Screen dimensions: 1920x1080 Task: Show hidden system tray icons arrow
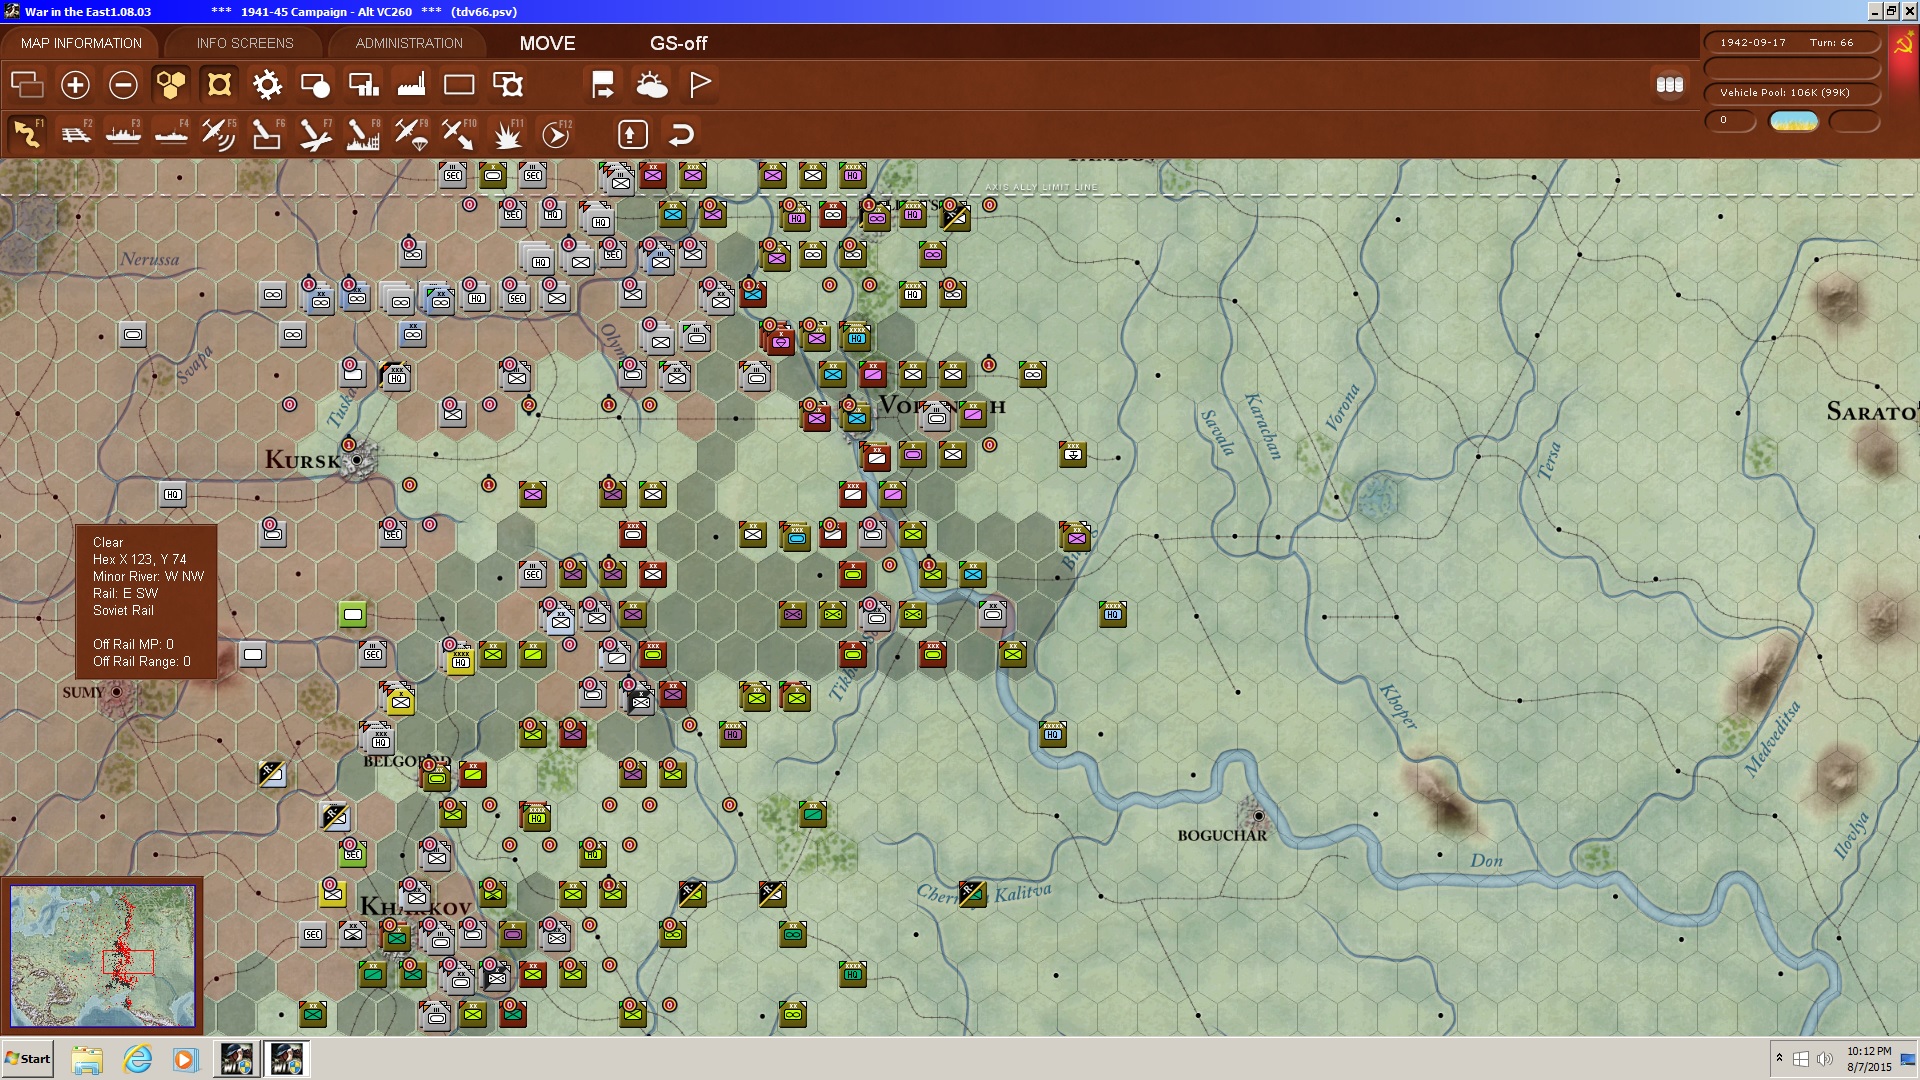[1779, 1059]
